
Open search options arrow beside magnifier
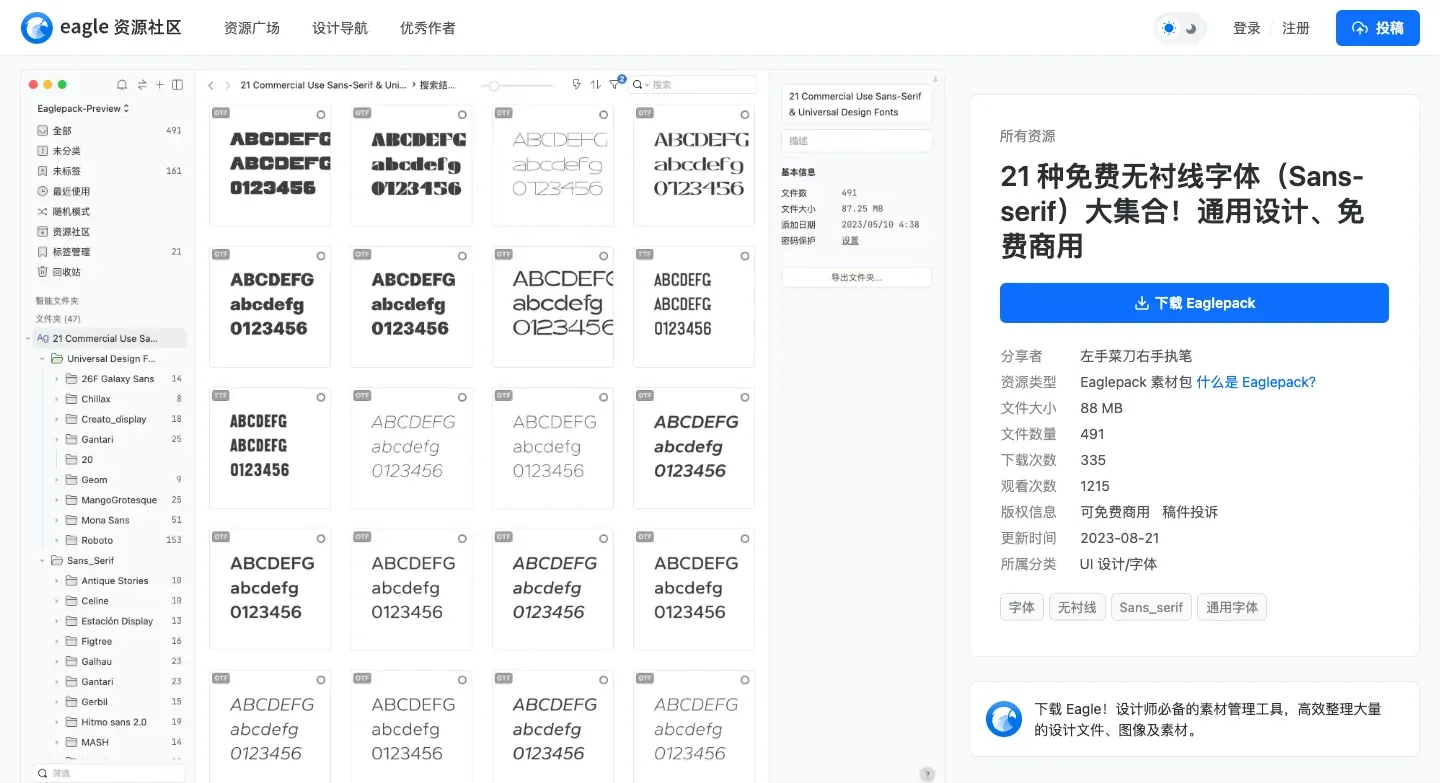click(647, 85)
